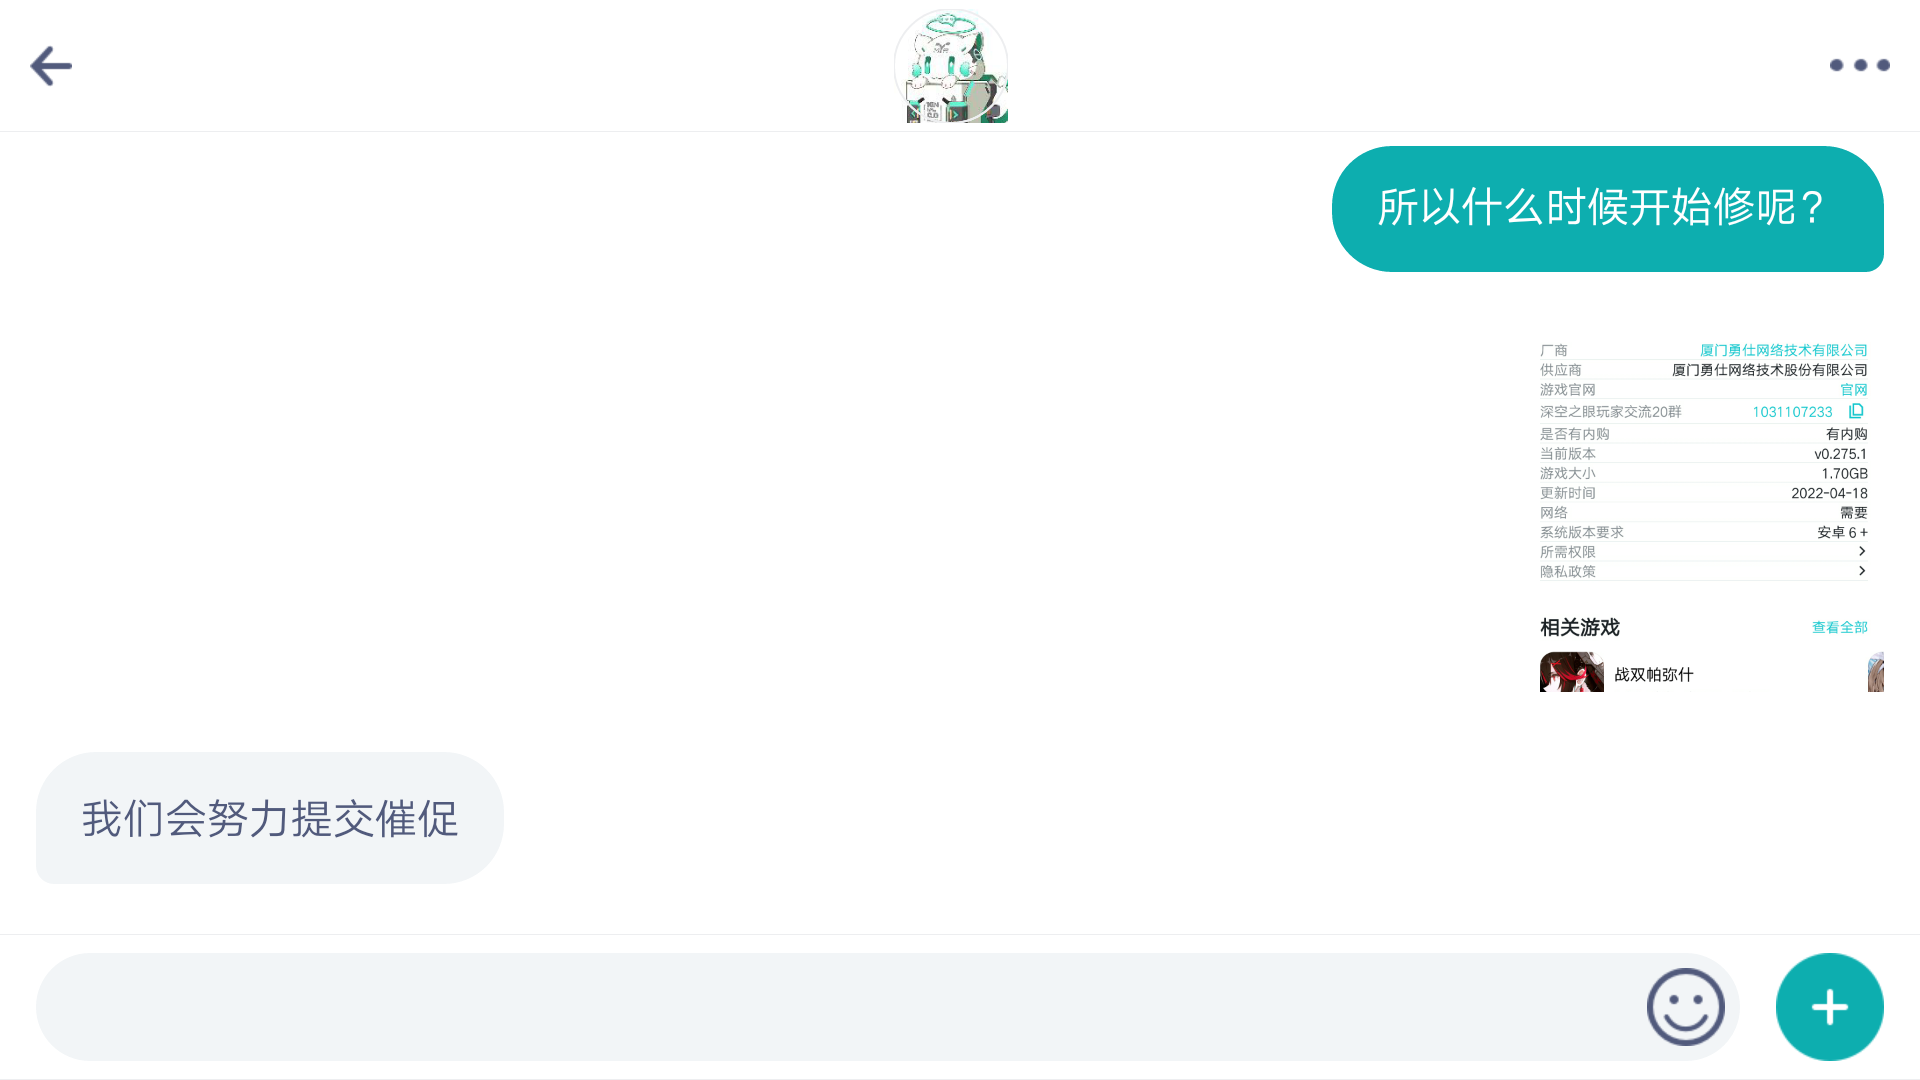Tap the teal plus attachment button
Screen dimensions: 1920x1080
point(1829,1007)
